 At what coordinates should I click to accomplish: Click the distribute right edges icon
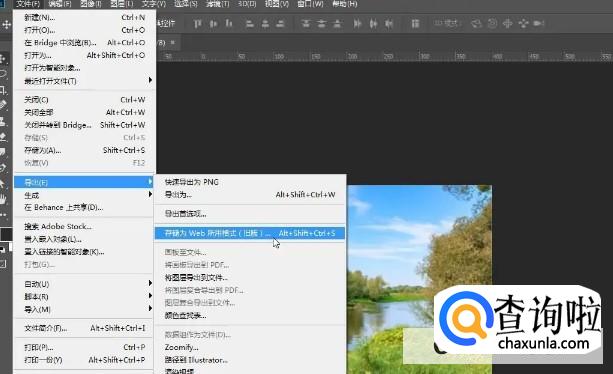[389, 24]
